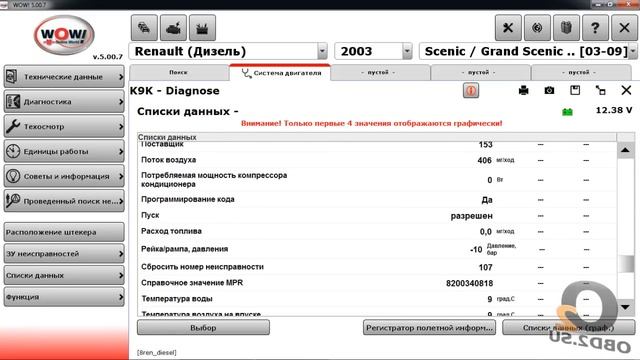Open Единицы работы menu

click(64, 151)
